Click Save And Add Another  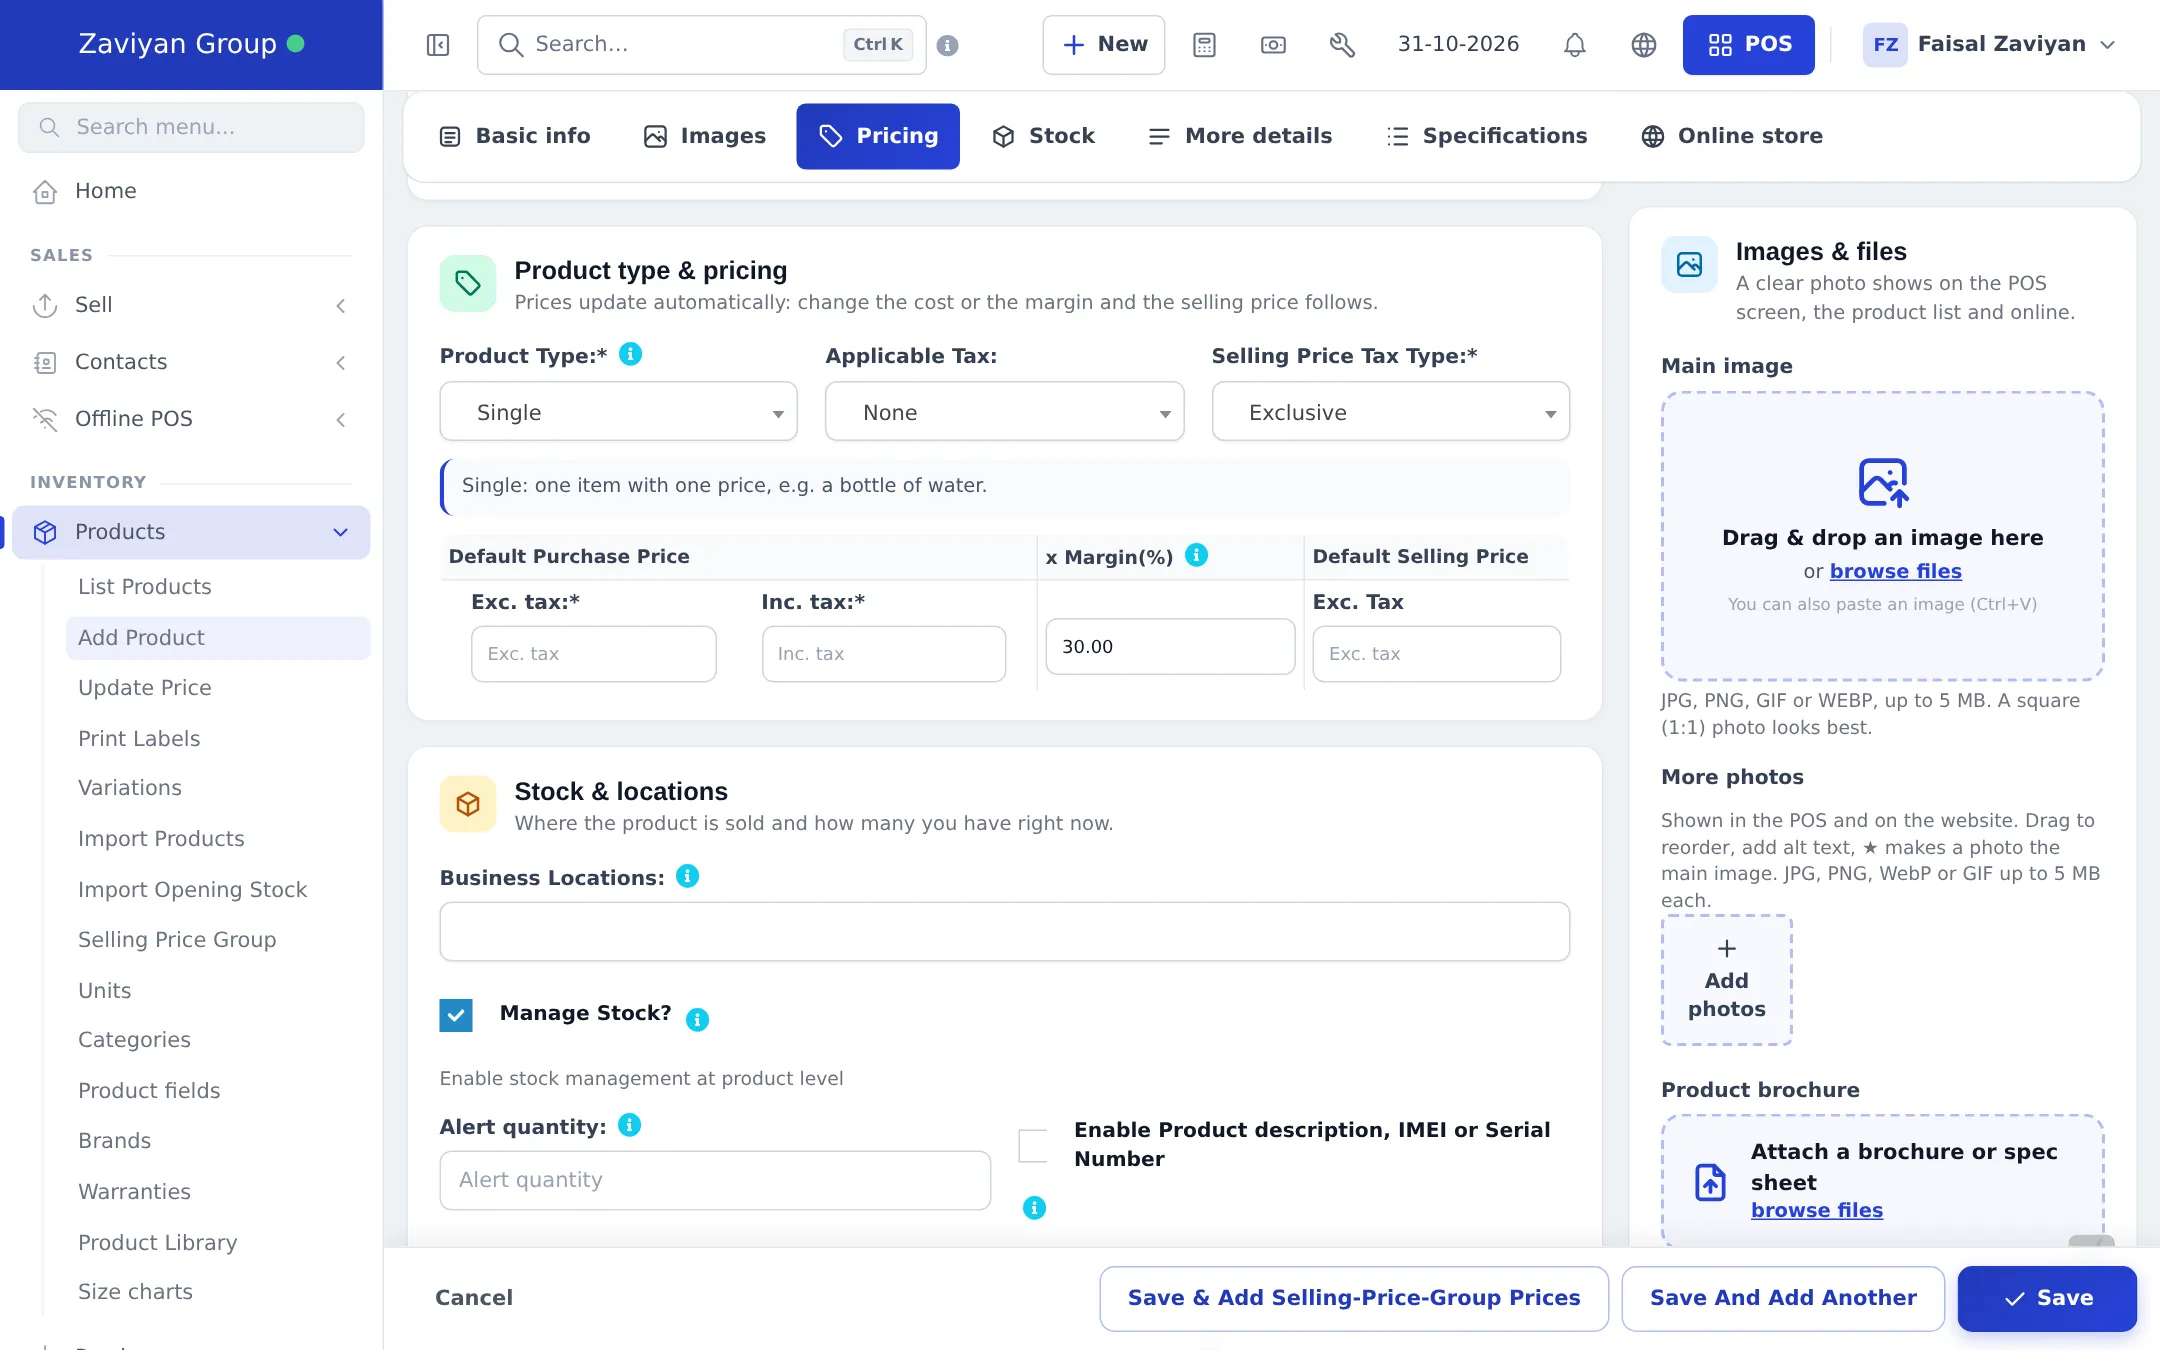click(x=1783, y=1298)
